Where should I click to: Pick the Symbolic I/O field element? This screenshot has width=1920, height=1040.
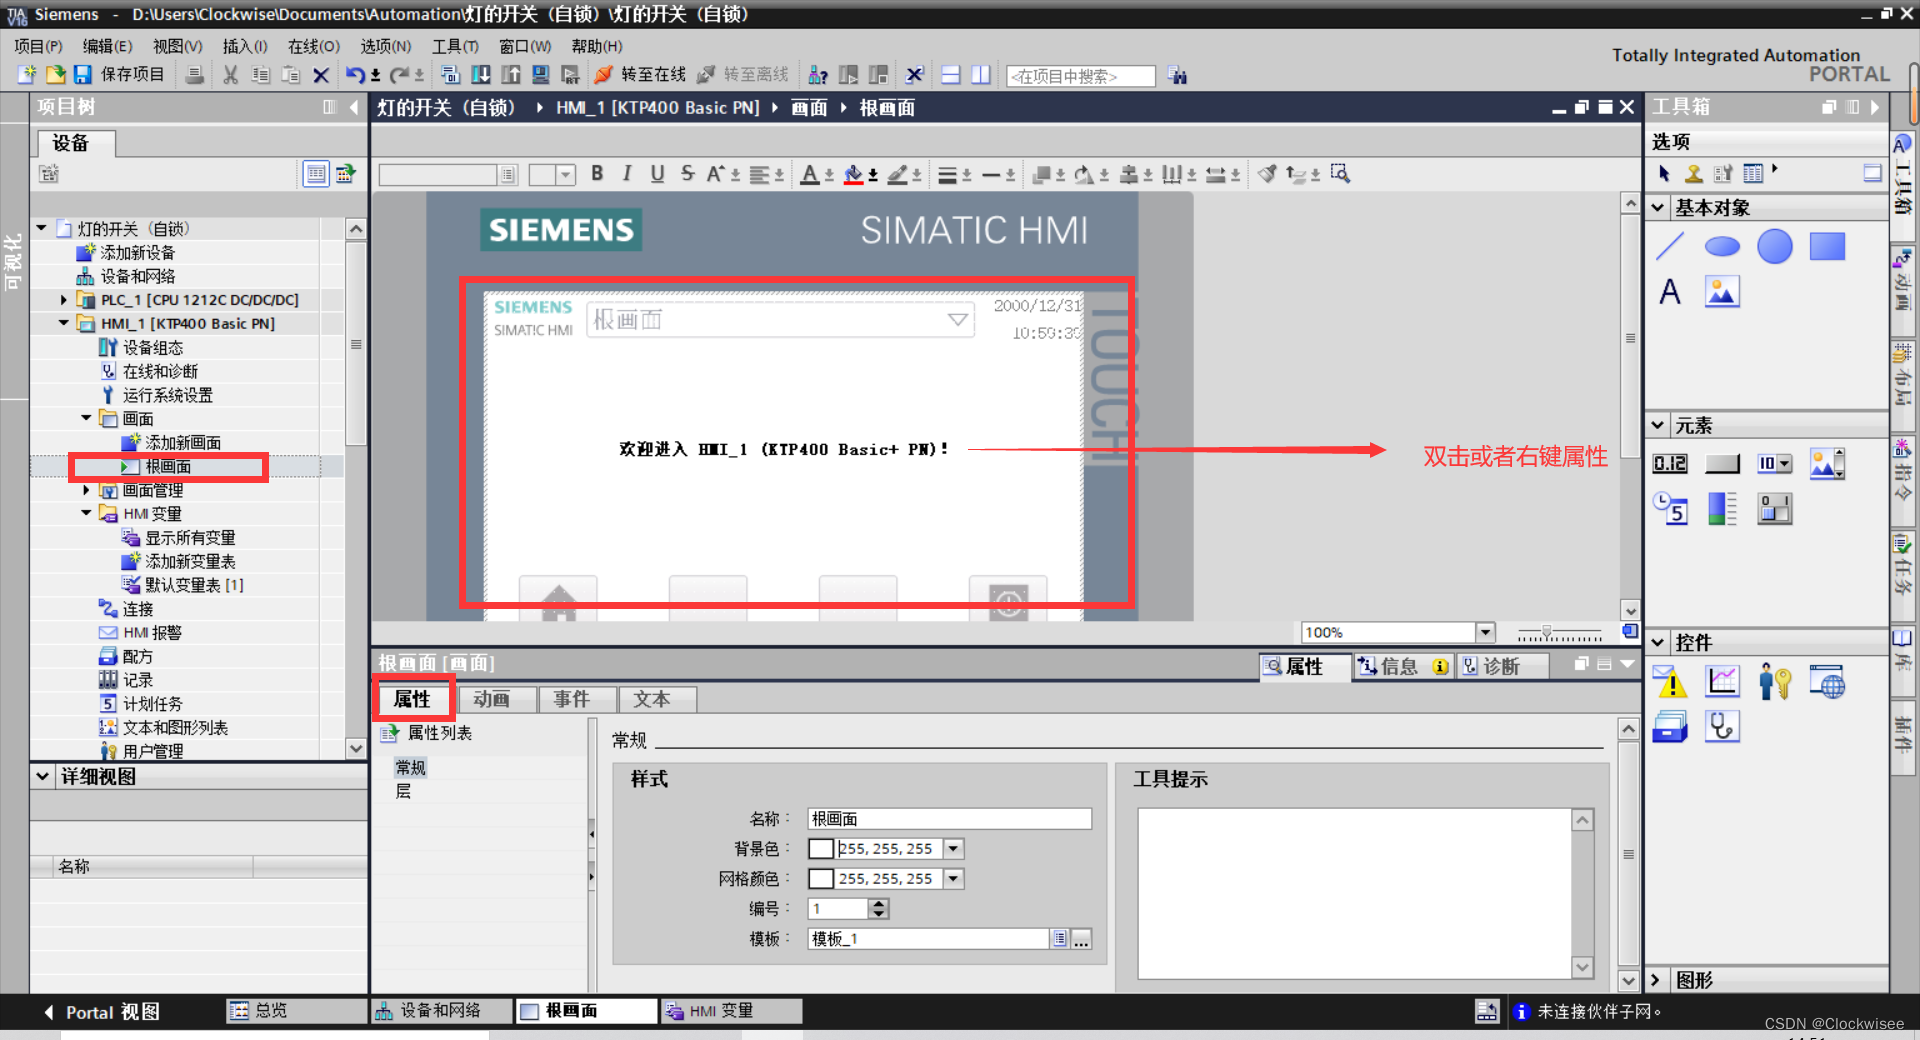[x=1775, y=463]
